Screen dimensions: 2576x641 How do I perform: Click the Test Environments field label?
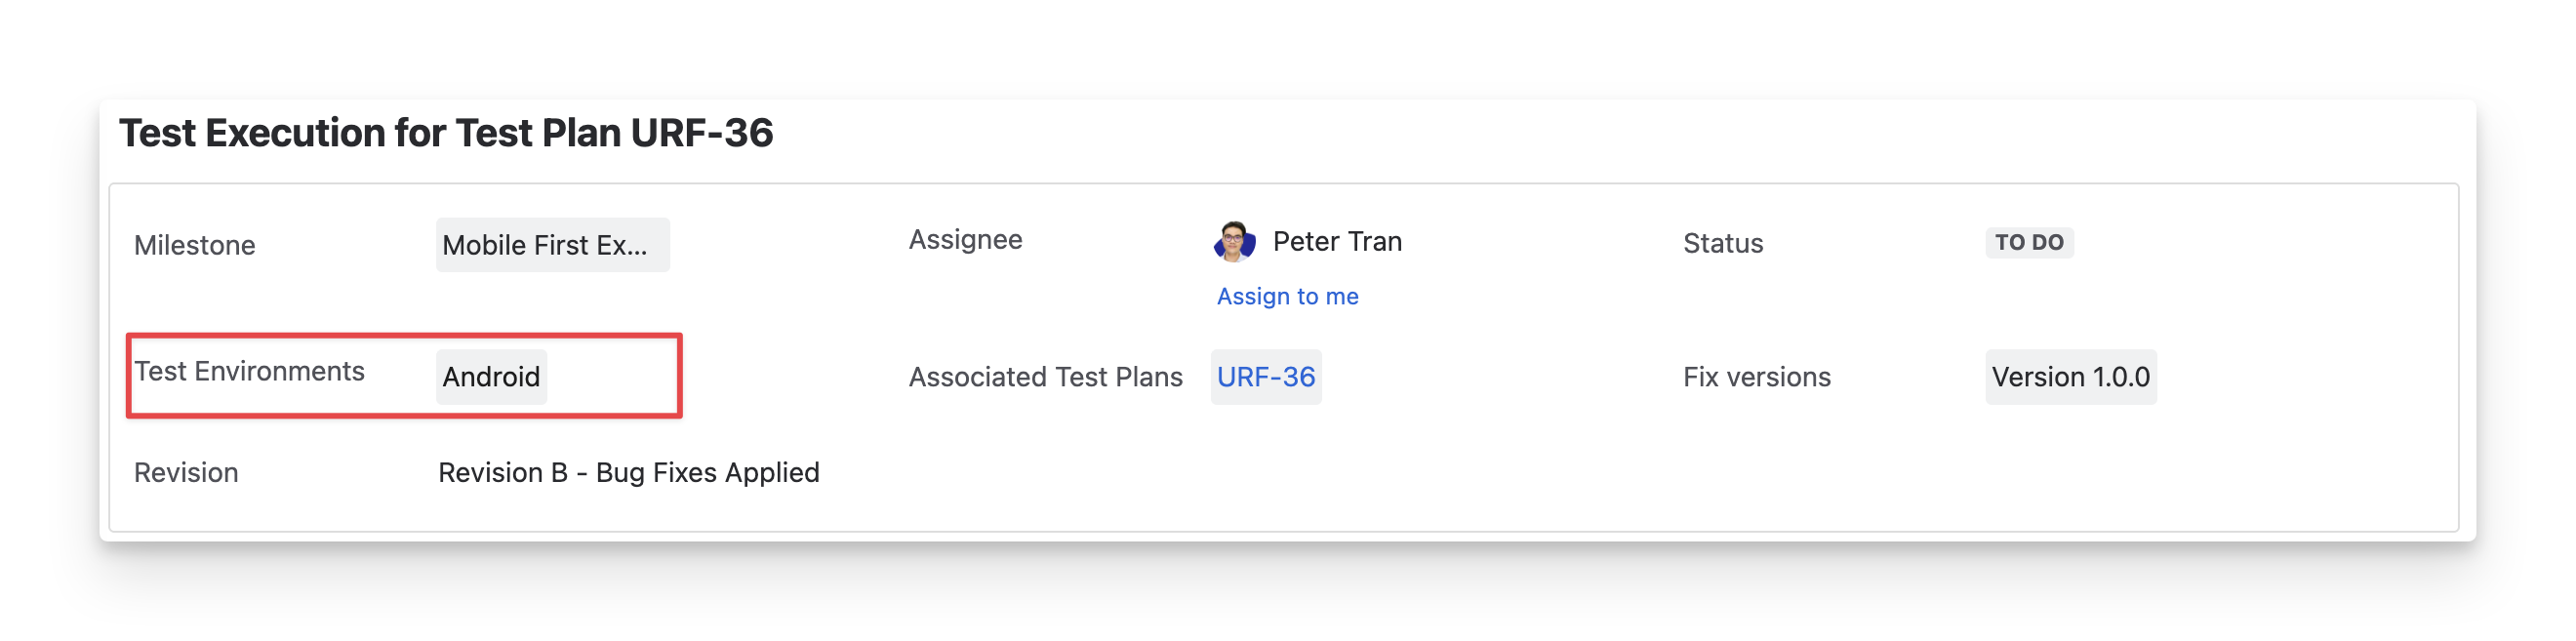pos(250,371)
